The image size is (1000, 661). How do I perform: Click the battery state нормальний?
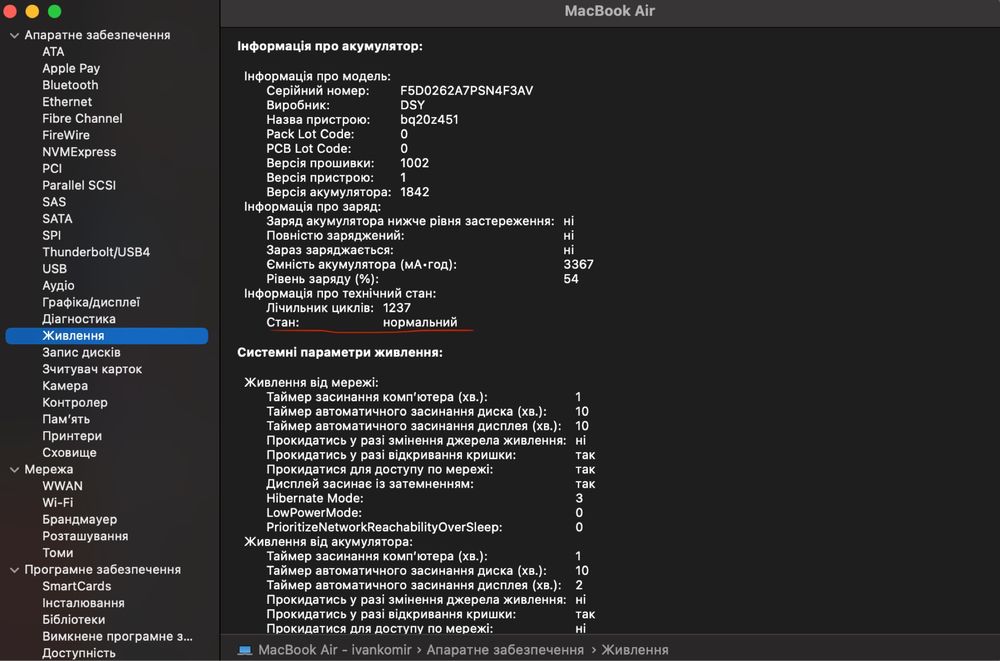(420, 322)
